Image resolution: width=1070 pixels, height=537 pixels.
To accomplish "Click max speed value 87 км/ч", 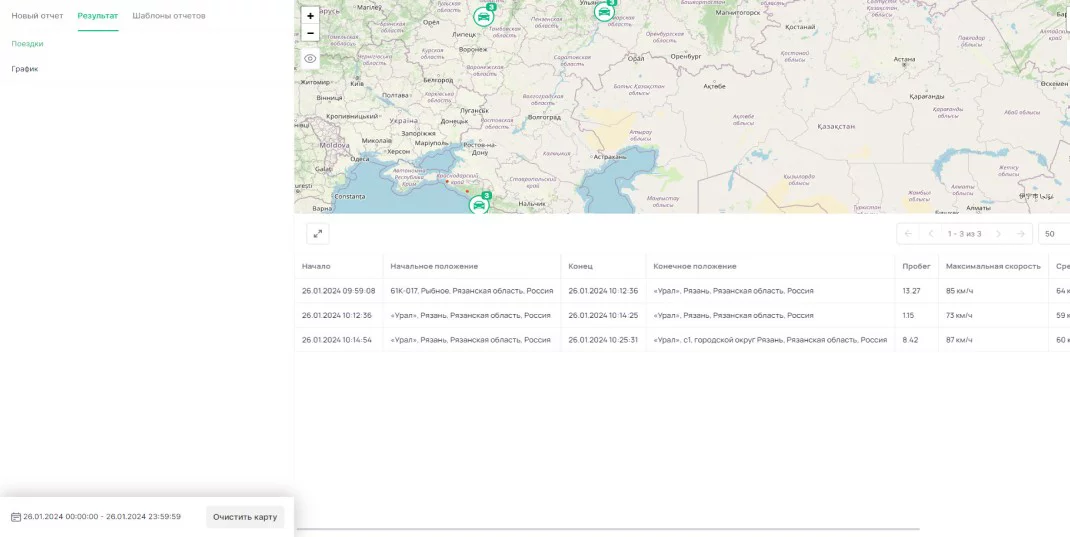I will [x=959, y=340].
